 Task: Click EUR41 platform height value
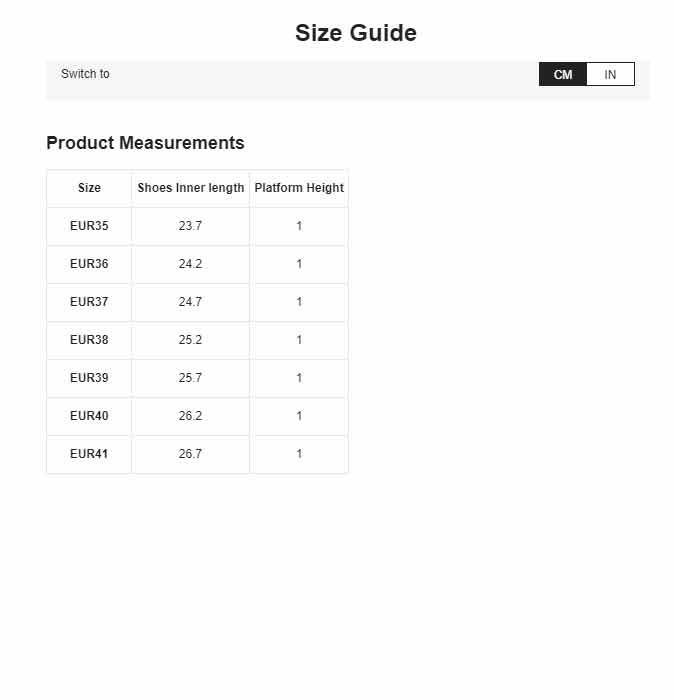coord(299,454)
